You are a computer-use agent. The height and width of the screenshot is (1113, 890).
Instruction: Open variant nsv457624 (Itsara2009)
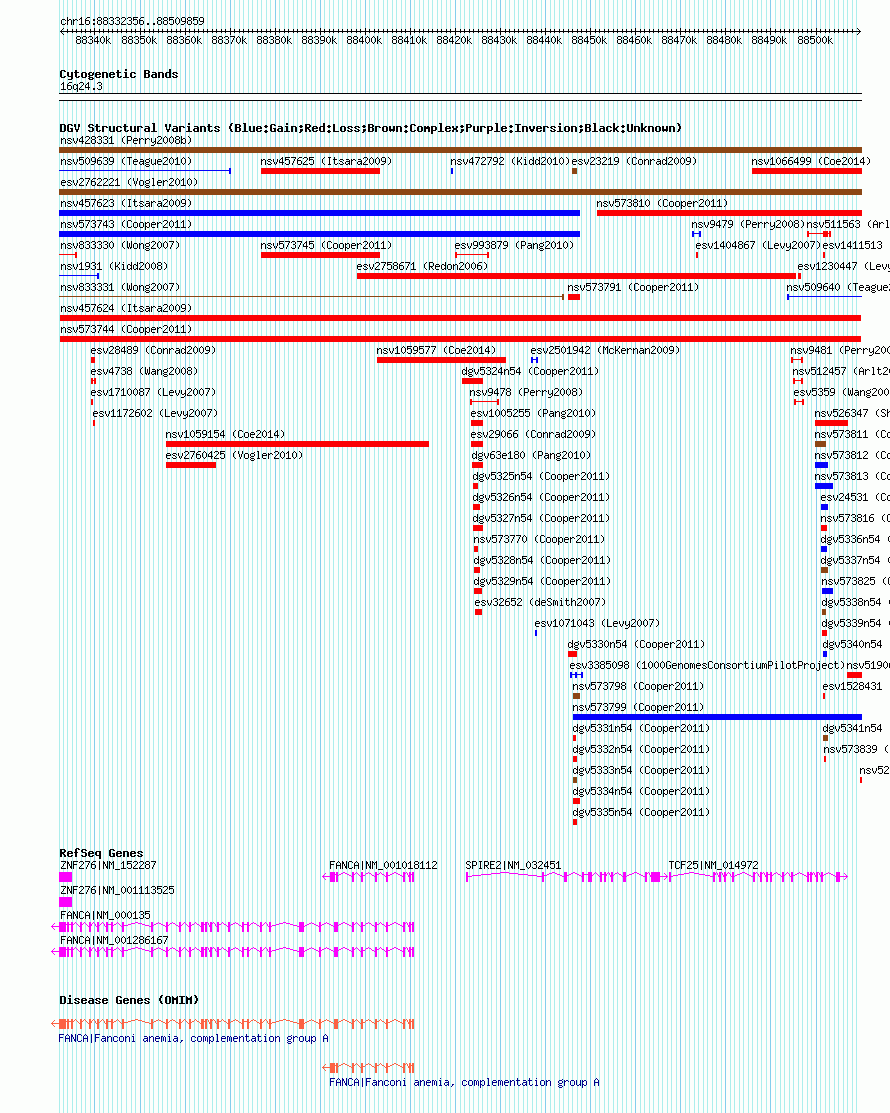pyautogui.click(x=126, y=309)
